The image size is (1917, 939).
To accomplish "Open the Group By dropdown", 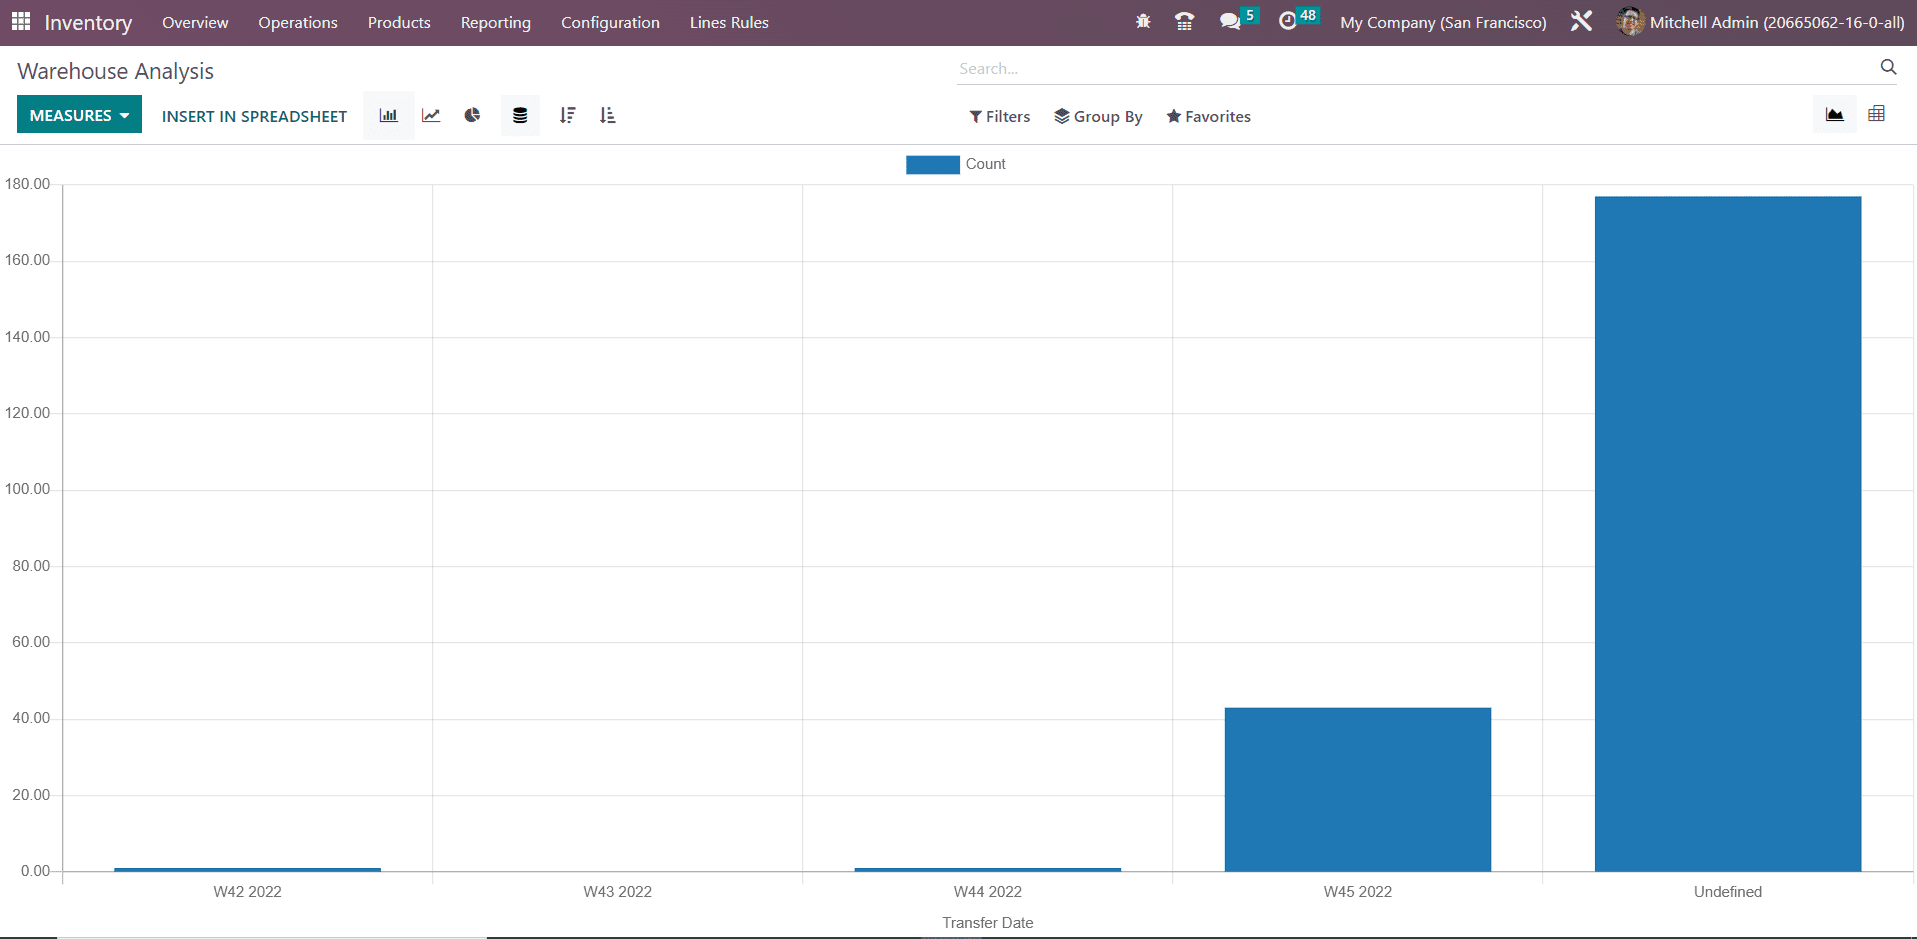I will [x=1098, y=117].
